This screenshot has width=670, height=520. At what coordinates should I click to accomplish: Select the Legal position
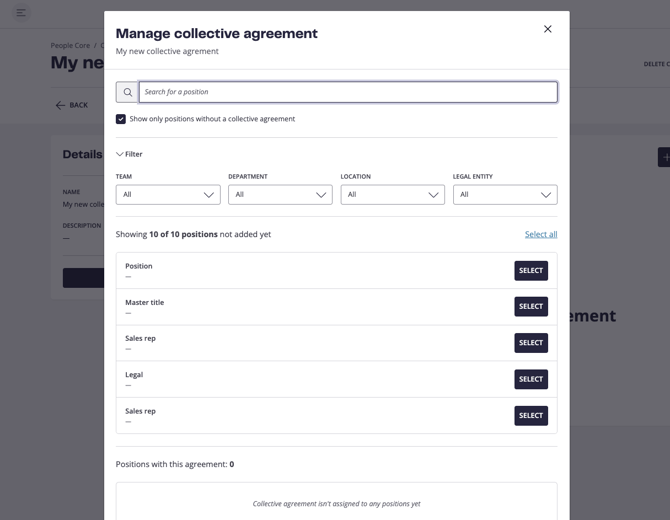tap(530, 379)
